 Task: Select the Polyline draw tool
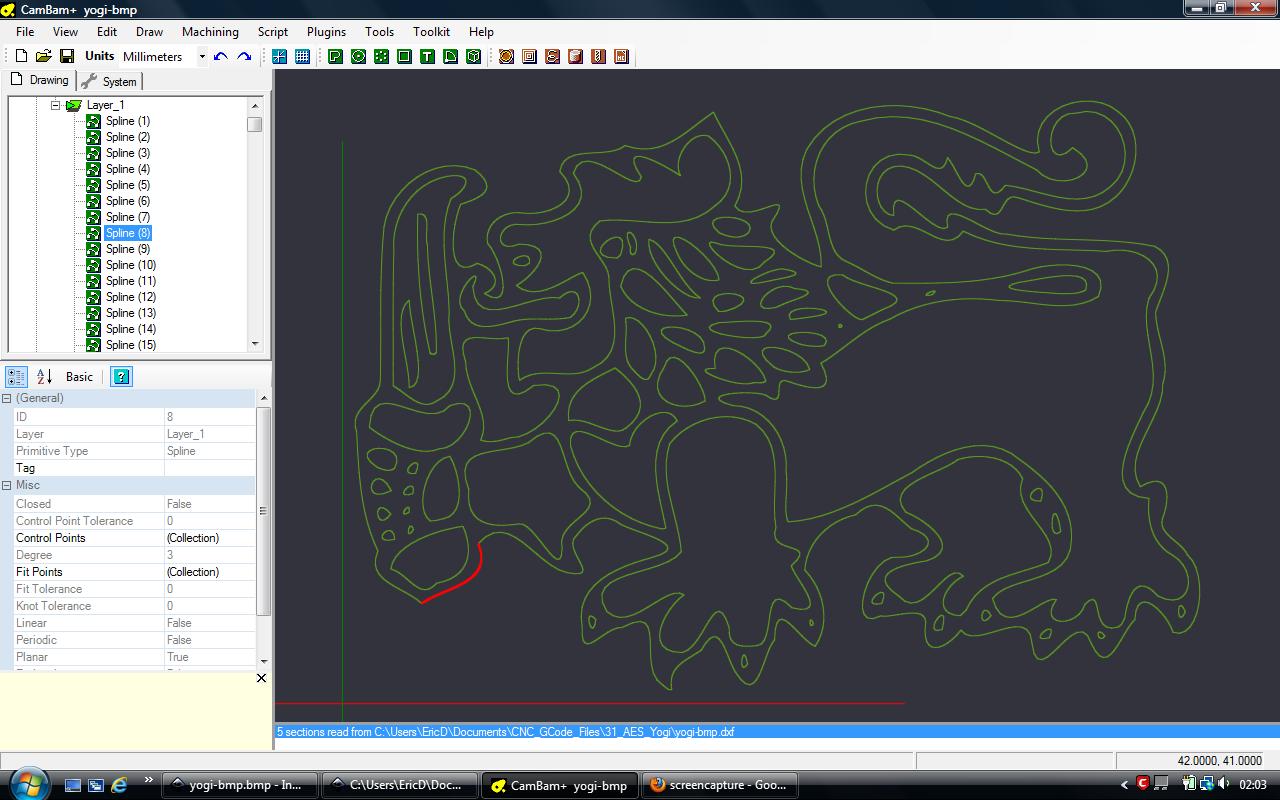click(x=335, y=57)
